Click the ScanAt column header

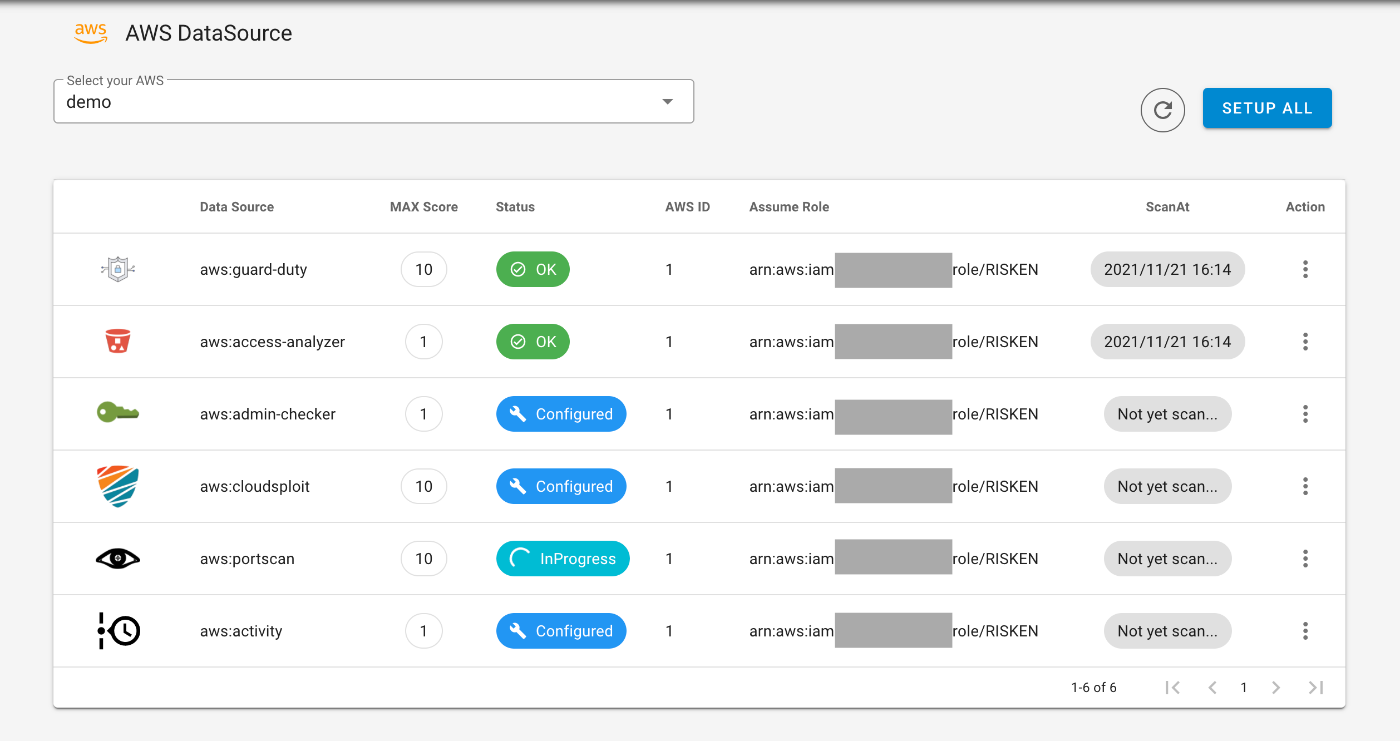(1168, 207)
